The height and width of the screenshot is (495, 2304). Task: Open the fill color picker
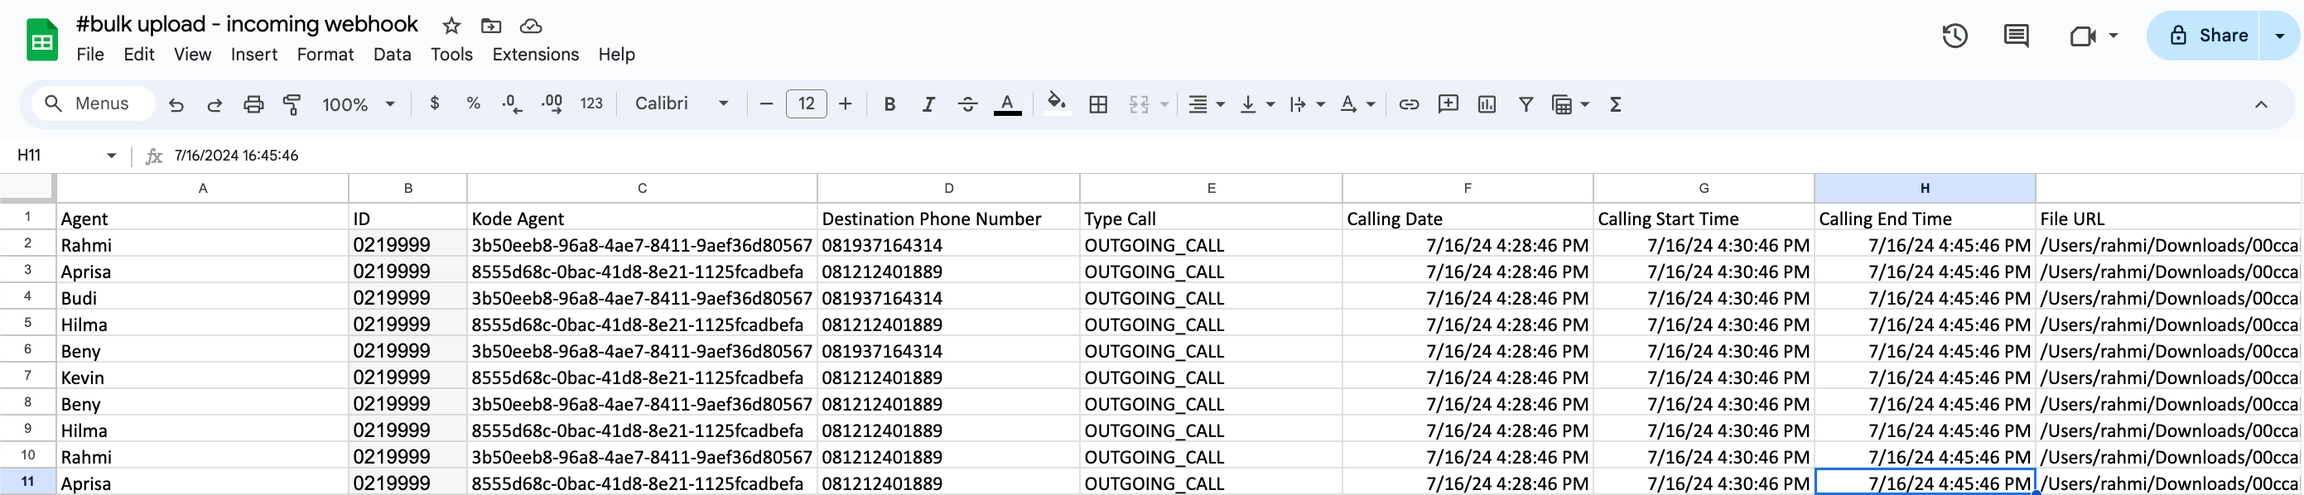tap(1056, 104)
